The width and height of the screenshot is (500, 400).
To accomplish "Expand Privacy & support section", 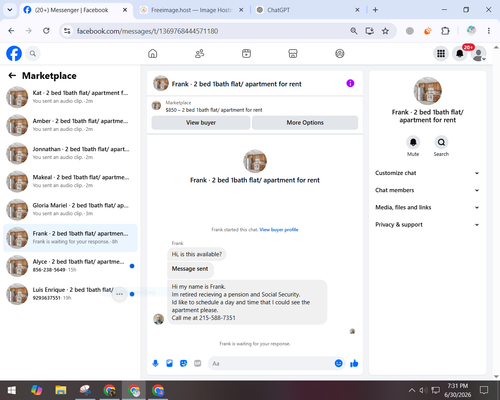I will pos(427,225).
